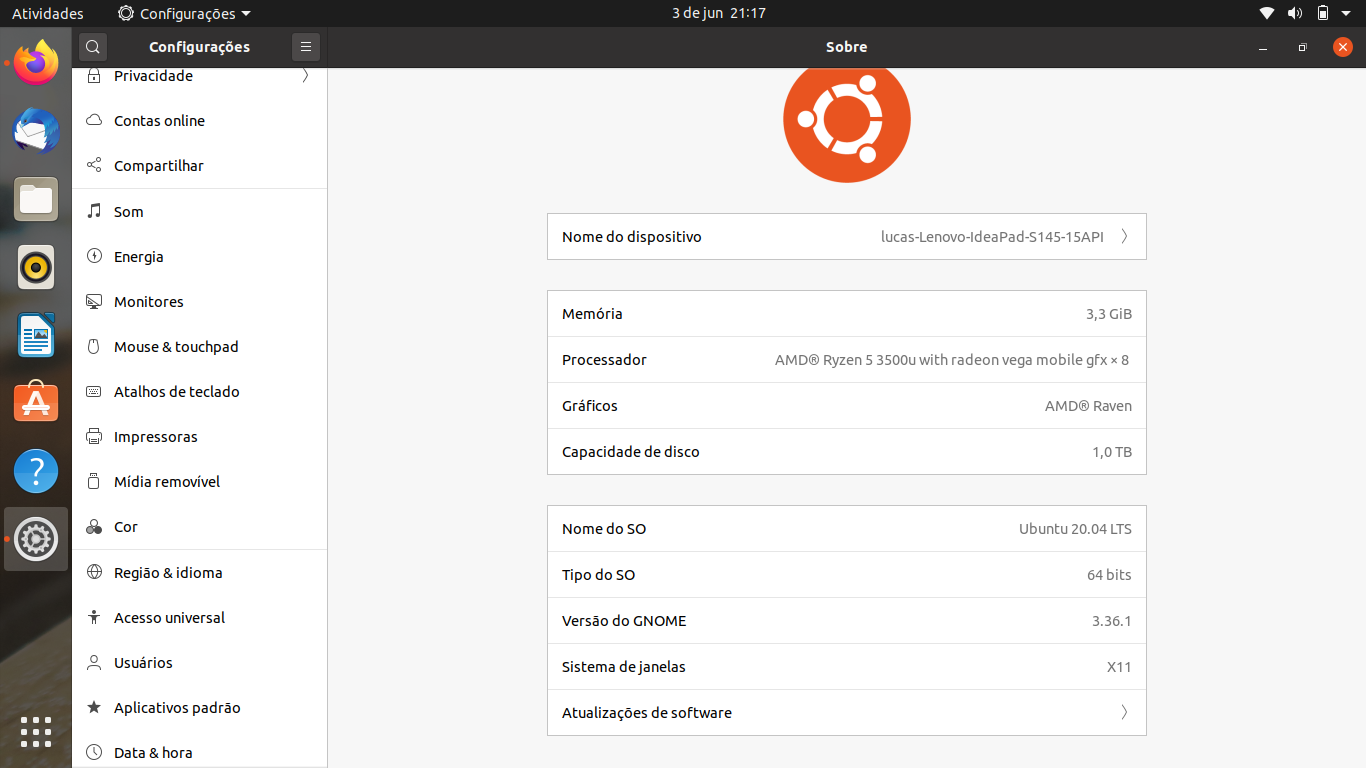Viewport: 1366px width, 768px height.
Task: Click the Ubuntu 20.04 LTS text
Action: tap(1075, 529)
